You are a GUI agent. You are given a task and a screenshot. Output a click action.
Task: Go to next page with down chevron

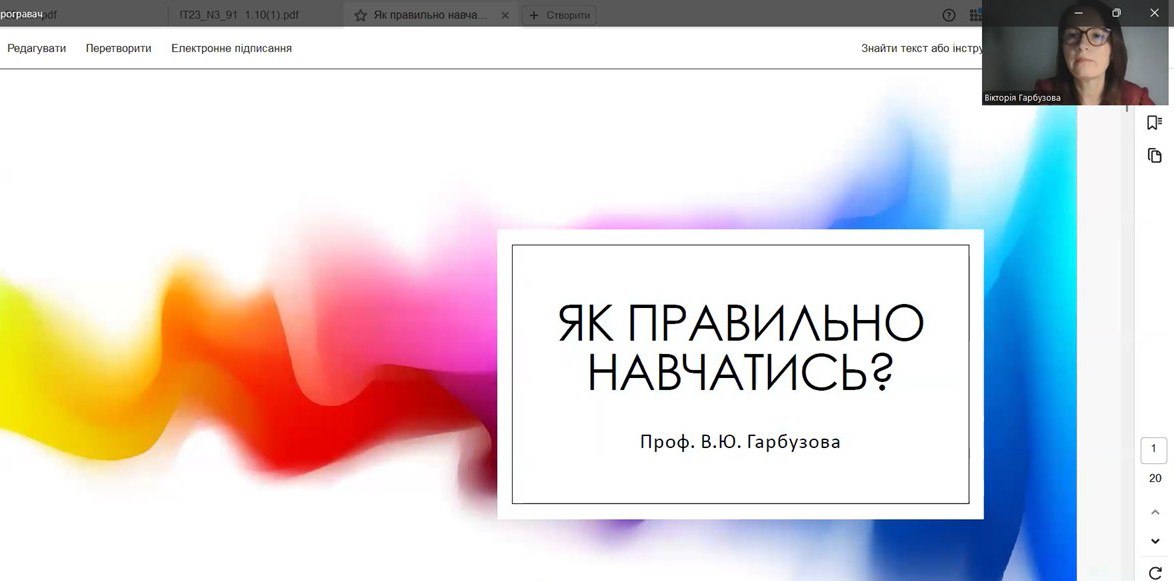tap(1155, 541)
